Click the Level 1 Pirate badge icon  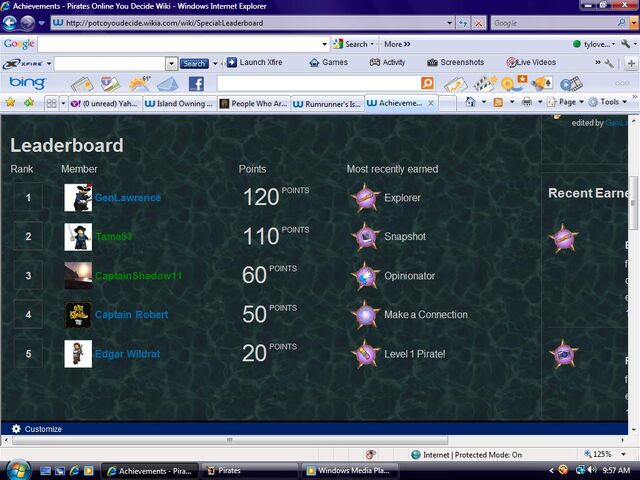pos(365,354)
